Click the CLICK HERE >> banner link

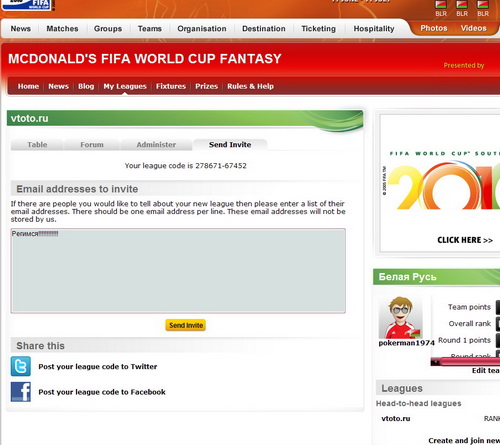point(465,240)
